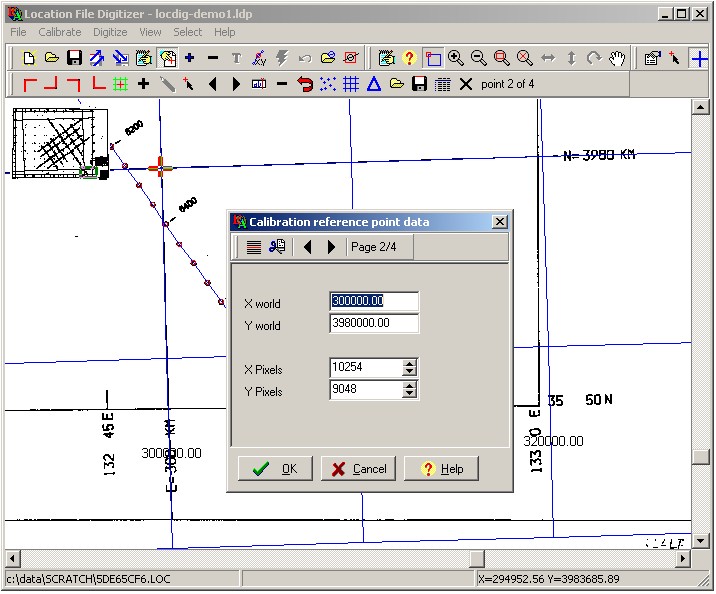Image resolution: width=716 pixels, height=594 pixels.
Task: Click the horizontal scrollbar right arrow
Action: 683,558
